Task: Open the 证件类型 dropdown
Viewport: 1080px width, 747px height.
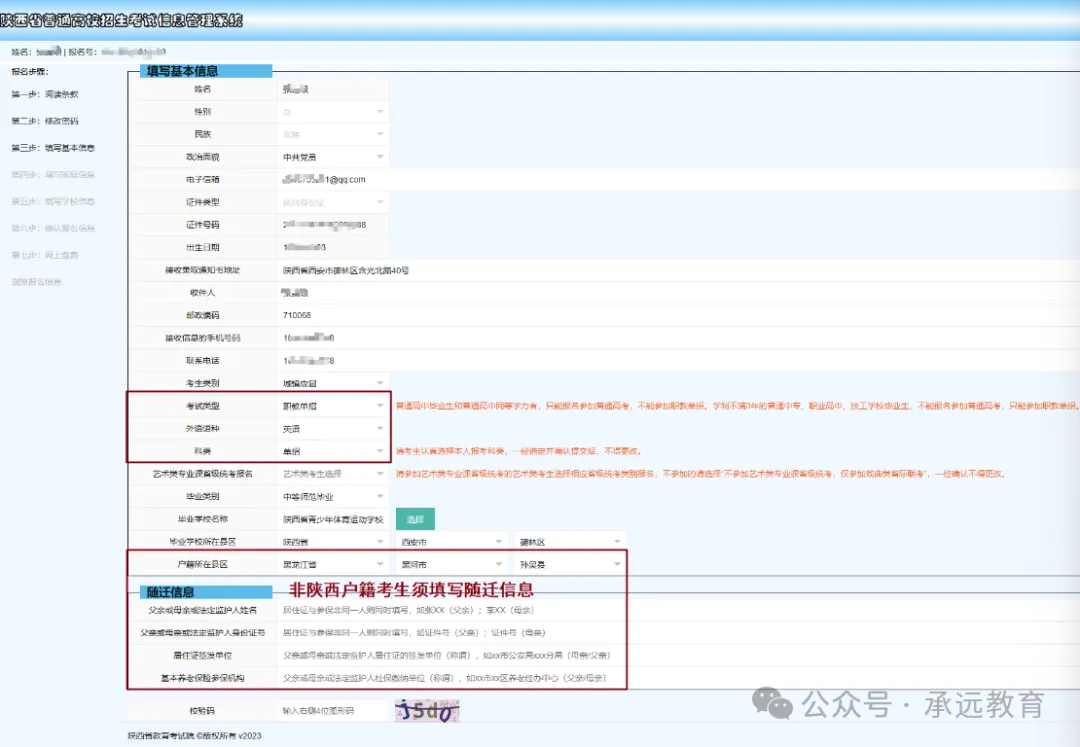Action: 333,202
